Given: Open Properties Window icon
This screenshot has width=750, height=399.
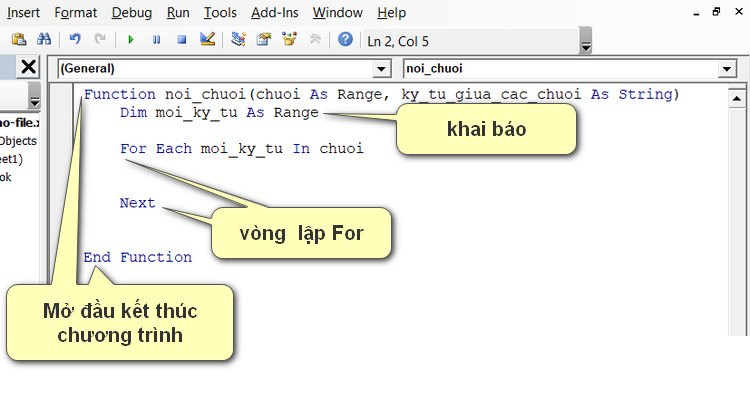Looking at the screenshot, I should [x=264, y=39].
